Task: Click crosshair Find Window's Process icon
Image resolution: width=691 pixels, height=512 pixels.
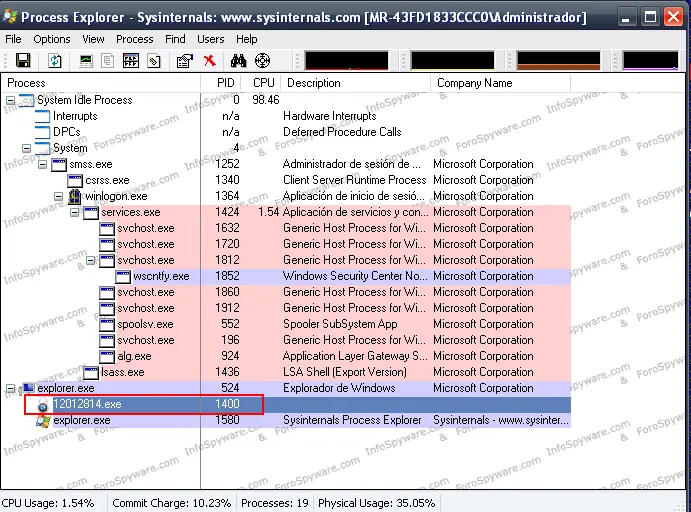Action: 263,60
